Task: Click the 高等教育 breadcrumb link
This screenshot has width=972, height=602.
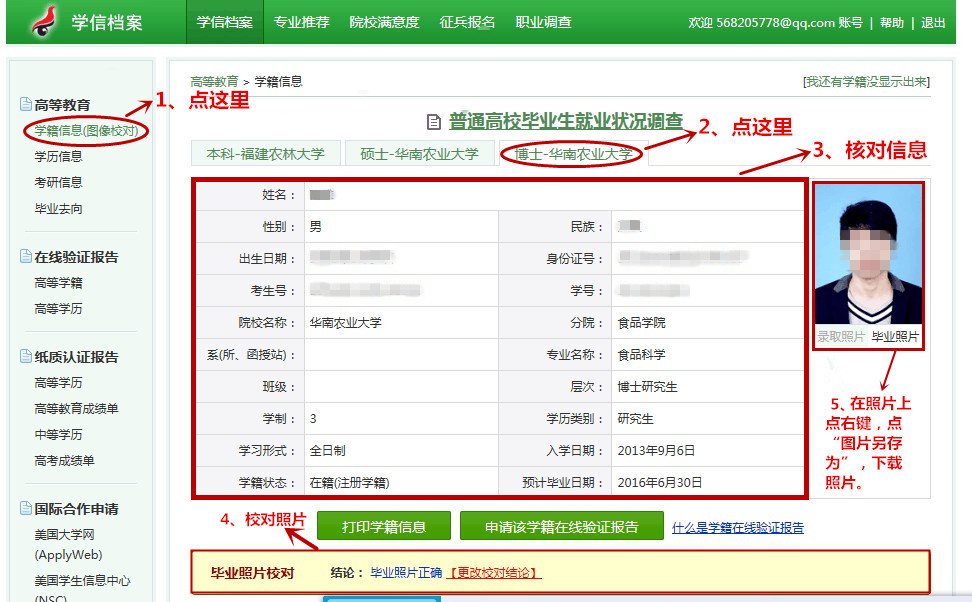Action: [x=214, y=82]
